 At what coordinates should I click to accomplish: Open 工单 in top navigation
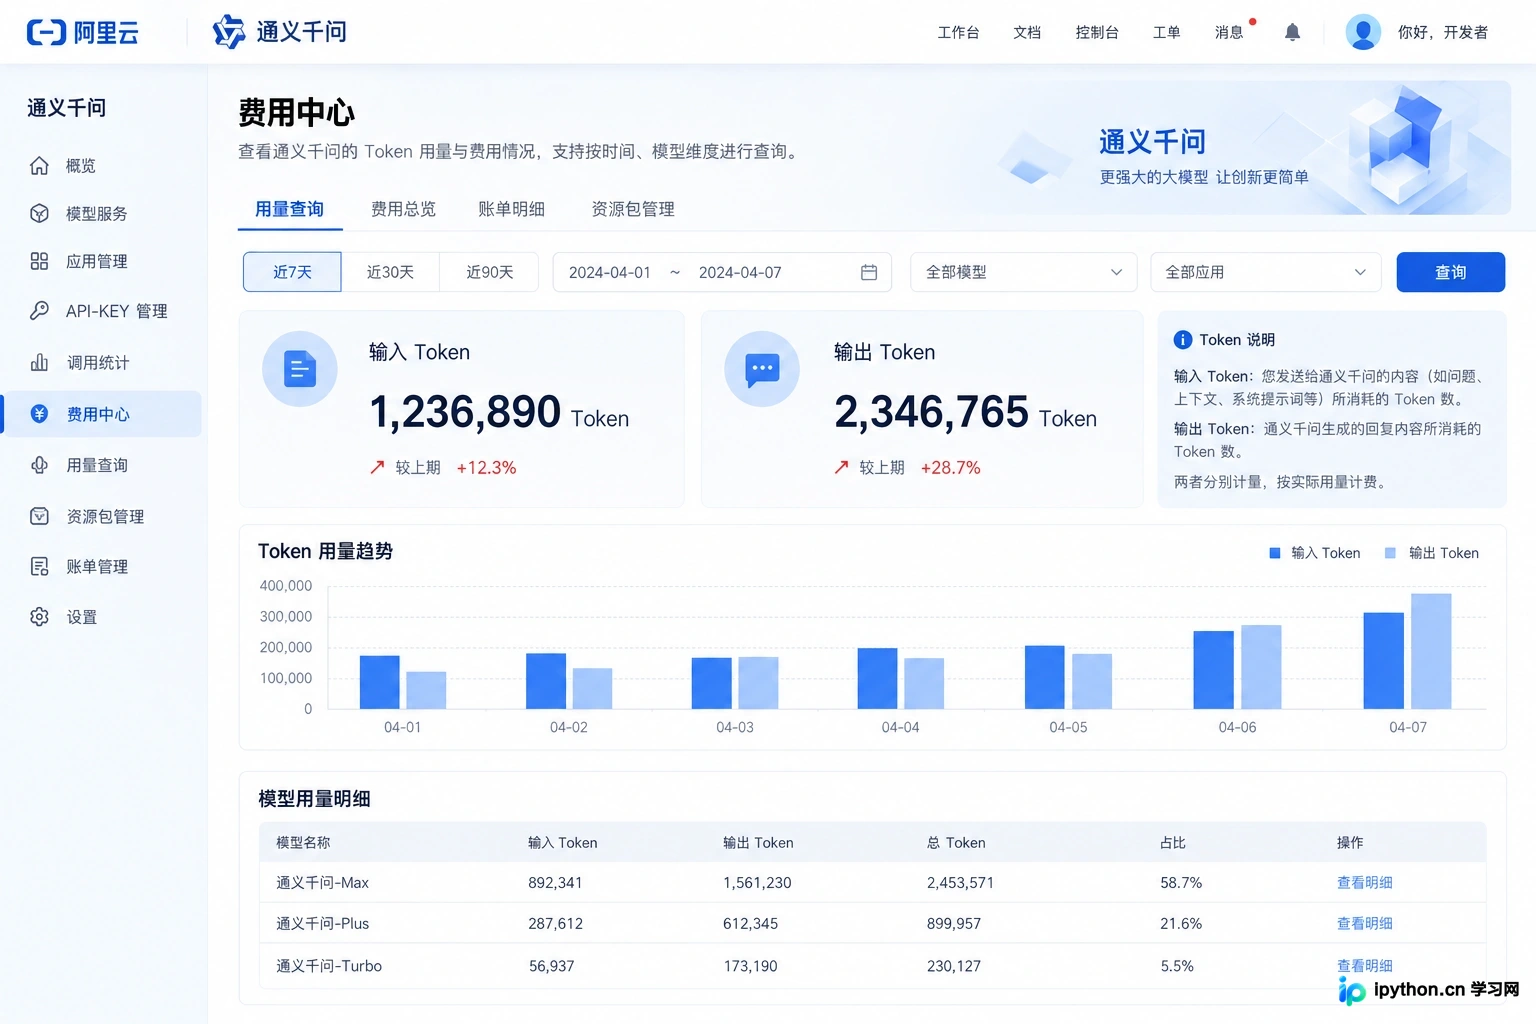[1166, 32]
